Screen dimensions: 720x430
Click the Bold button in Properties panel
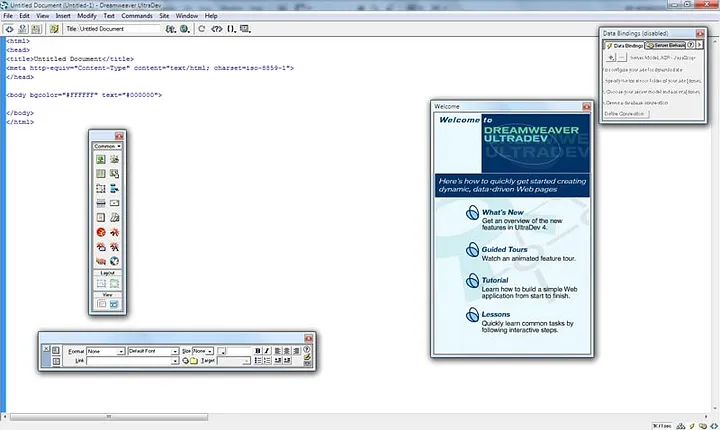tap(257, 351)
